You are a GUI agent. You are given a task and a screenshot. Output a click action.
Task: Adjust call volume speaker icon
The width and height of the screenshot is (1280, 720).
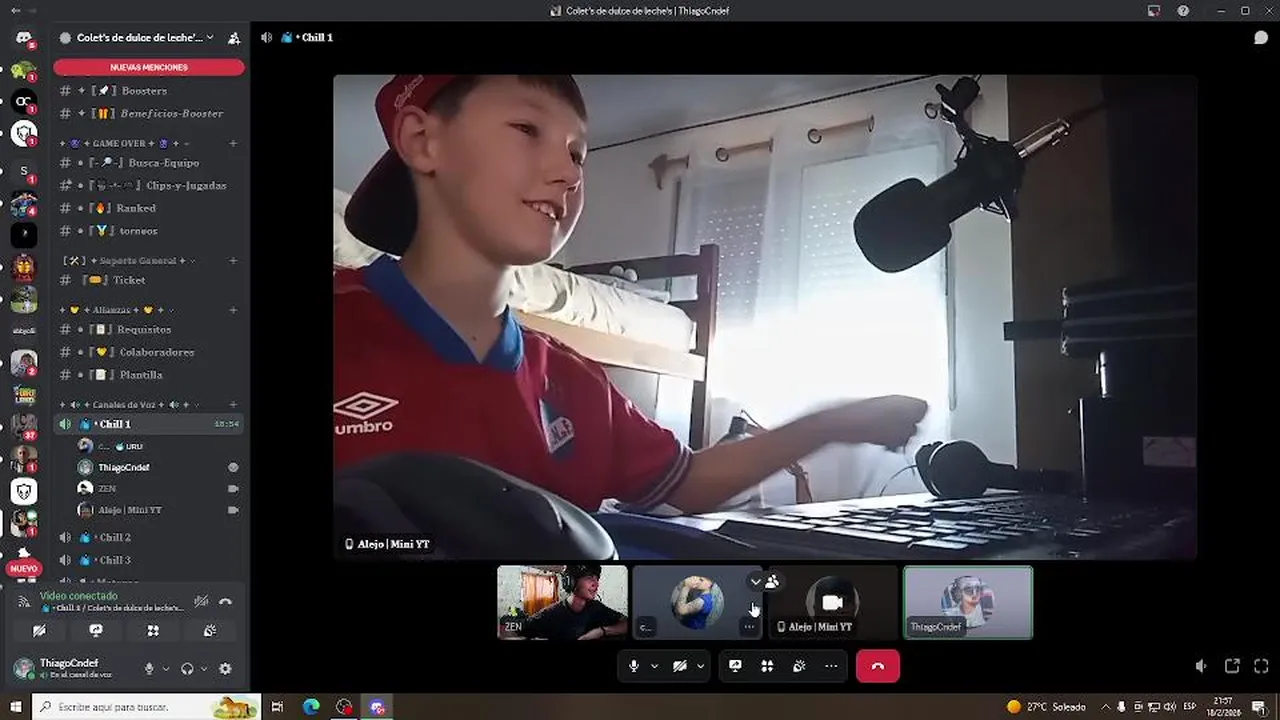click(1201, 666)
